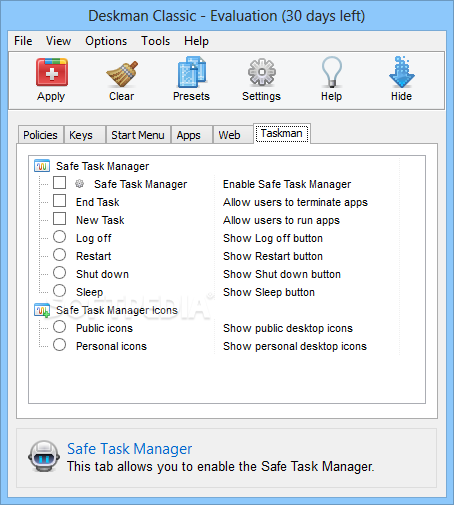Open the Tools menu

click(x=156, y=41)
